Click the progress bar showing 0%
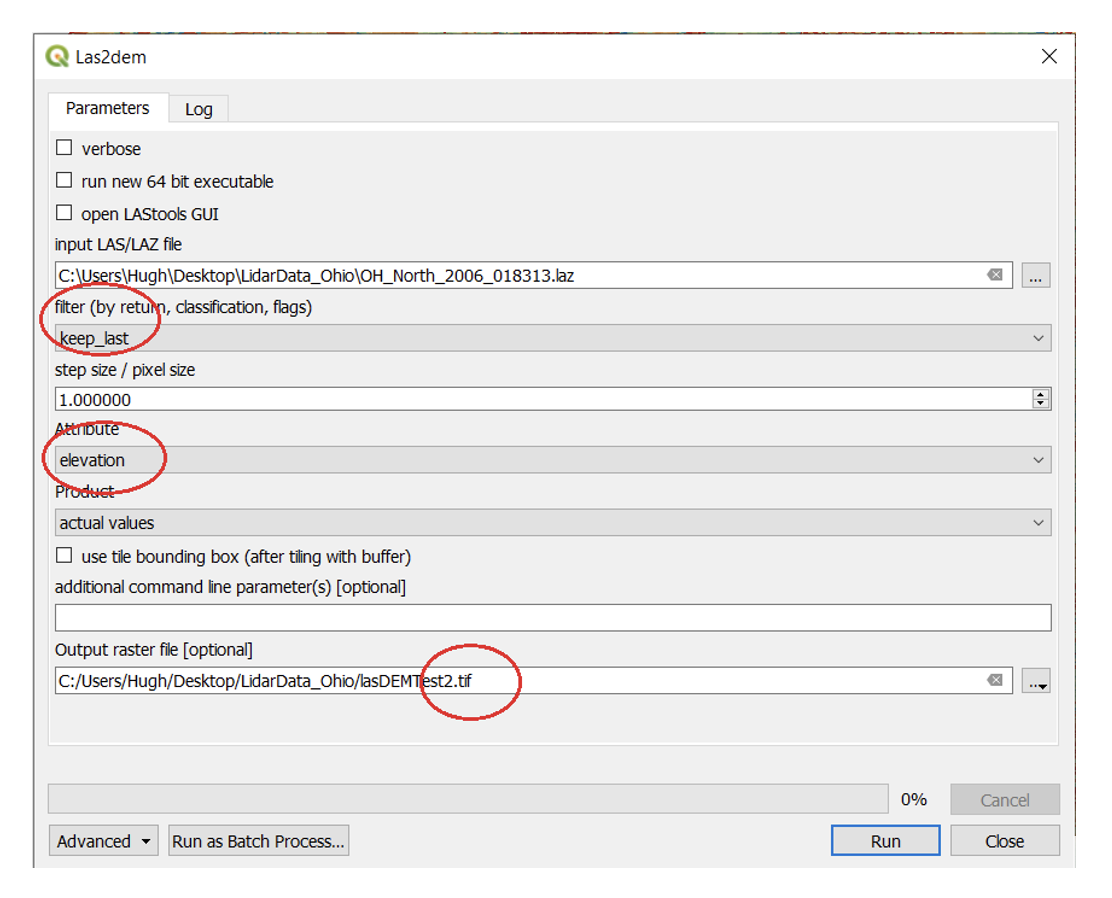Viewport: 1112px width, 898px height. [468, 799]
